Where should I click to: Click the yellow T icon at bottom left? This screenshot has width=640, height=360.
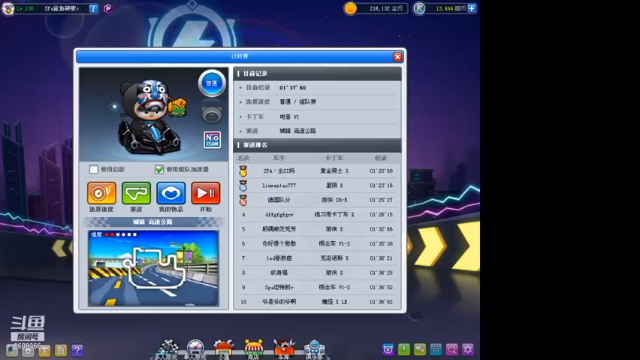tap(44, 350)
